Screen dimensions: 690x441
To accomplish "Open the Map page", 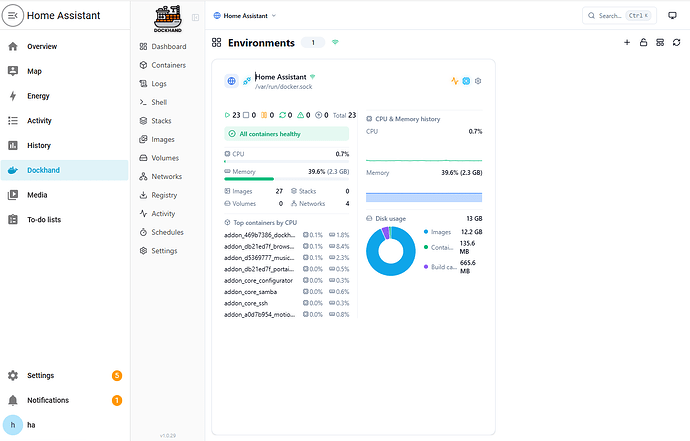I will (65, 71).
